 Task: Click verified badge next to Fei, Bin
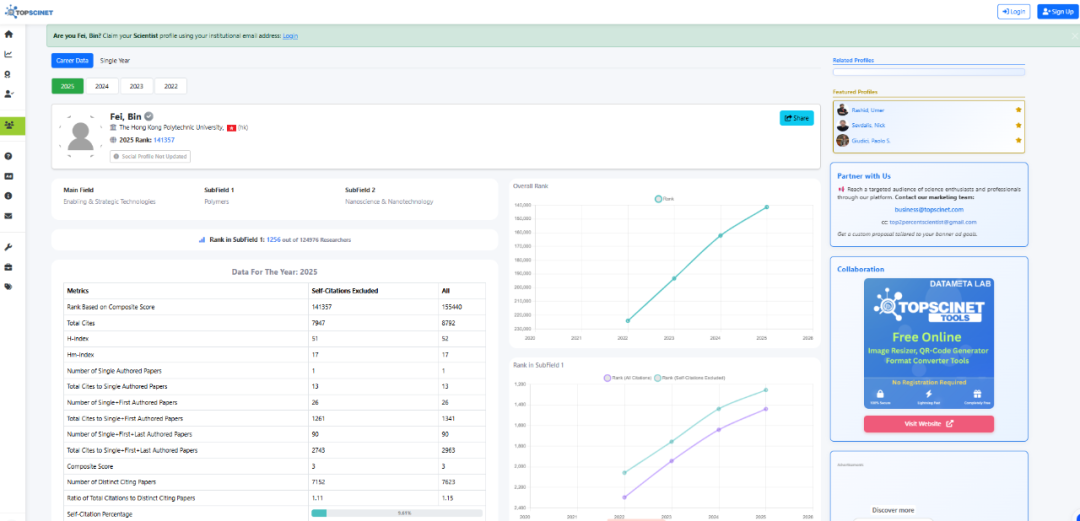148,116
